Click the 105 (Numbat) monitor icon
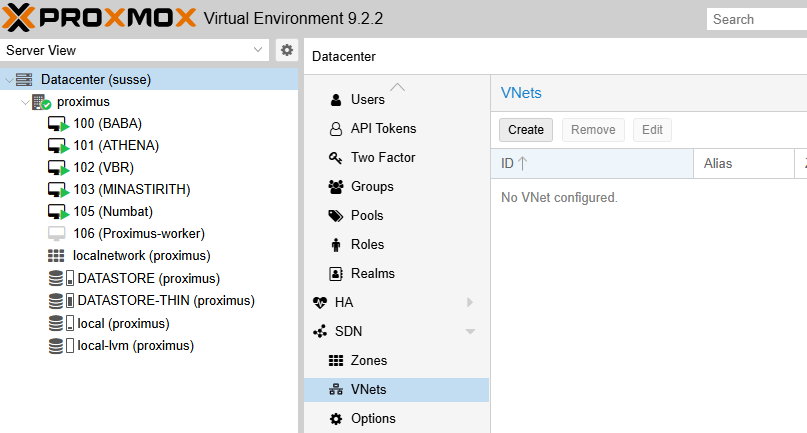 point(58,212)
